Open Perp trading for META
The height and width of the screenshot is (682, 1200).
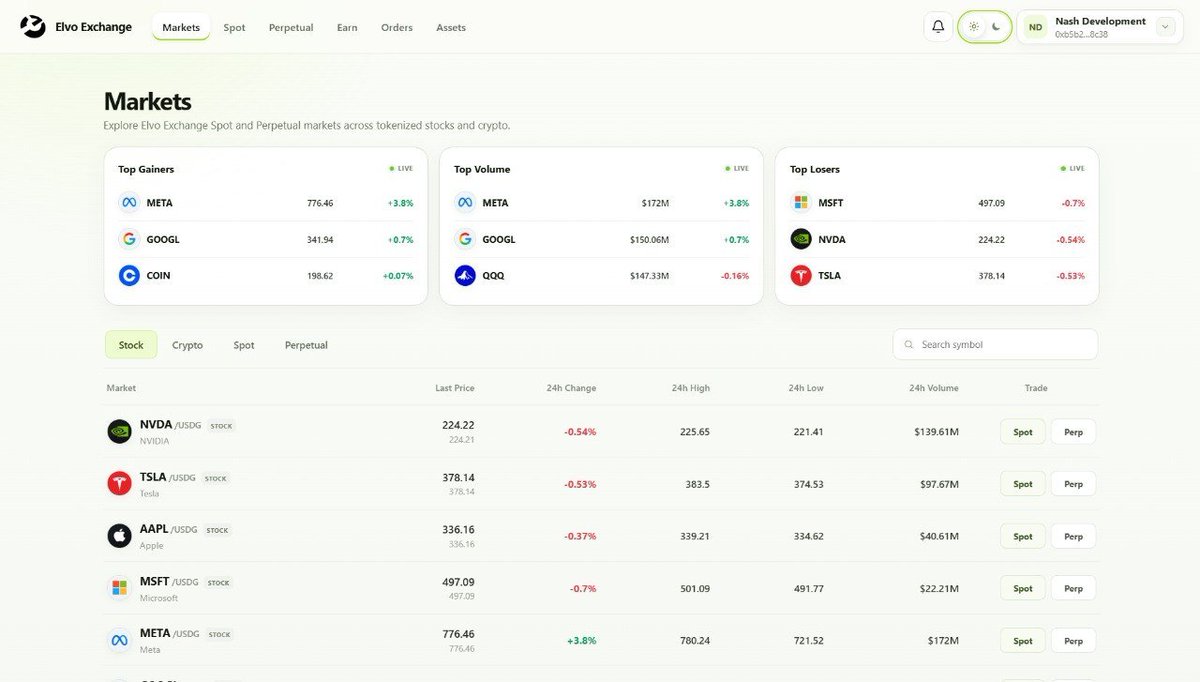click(1073, 641)
